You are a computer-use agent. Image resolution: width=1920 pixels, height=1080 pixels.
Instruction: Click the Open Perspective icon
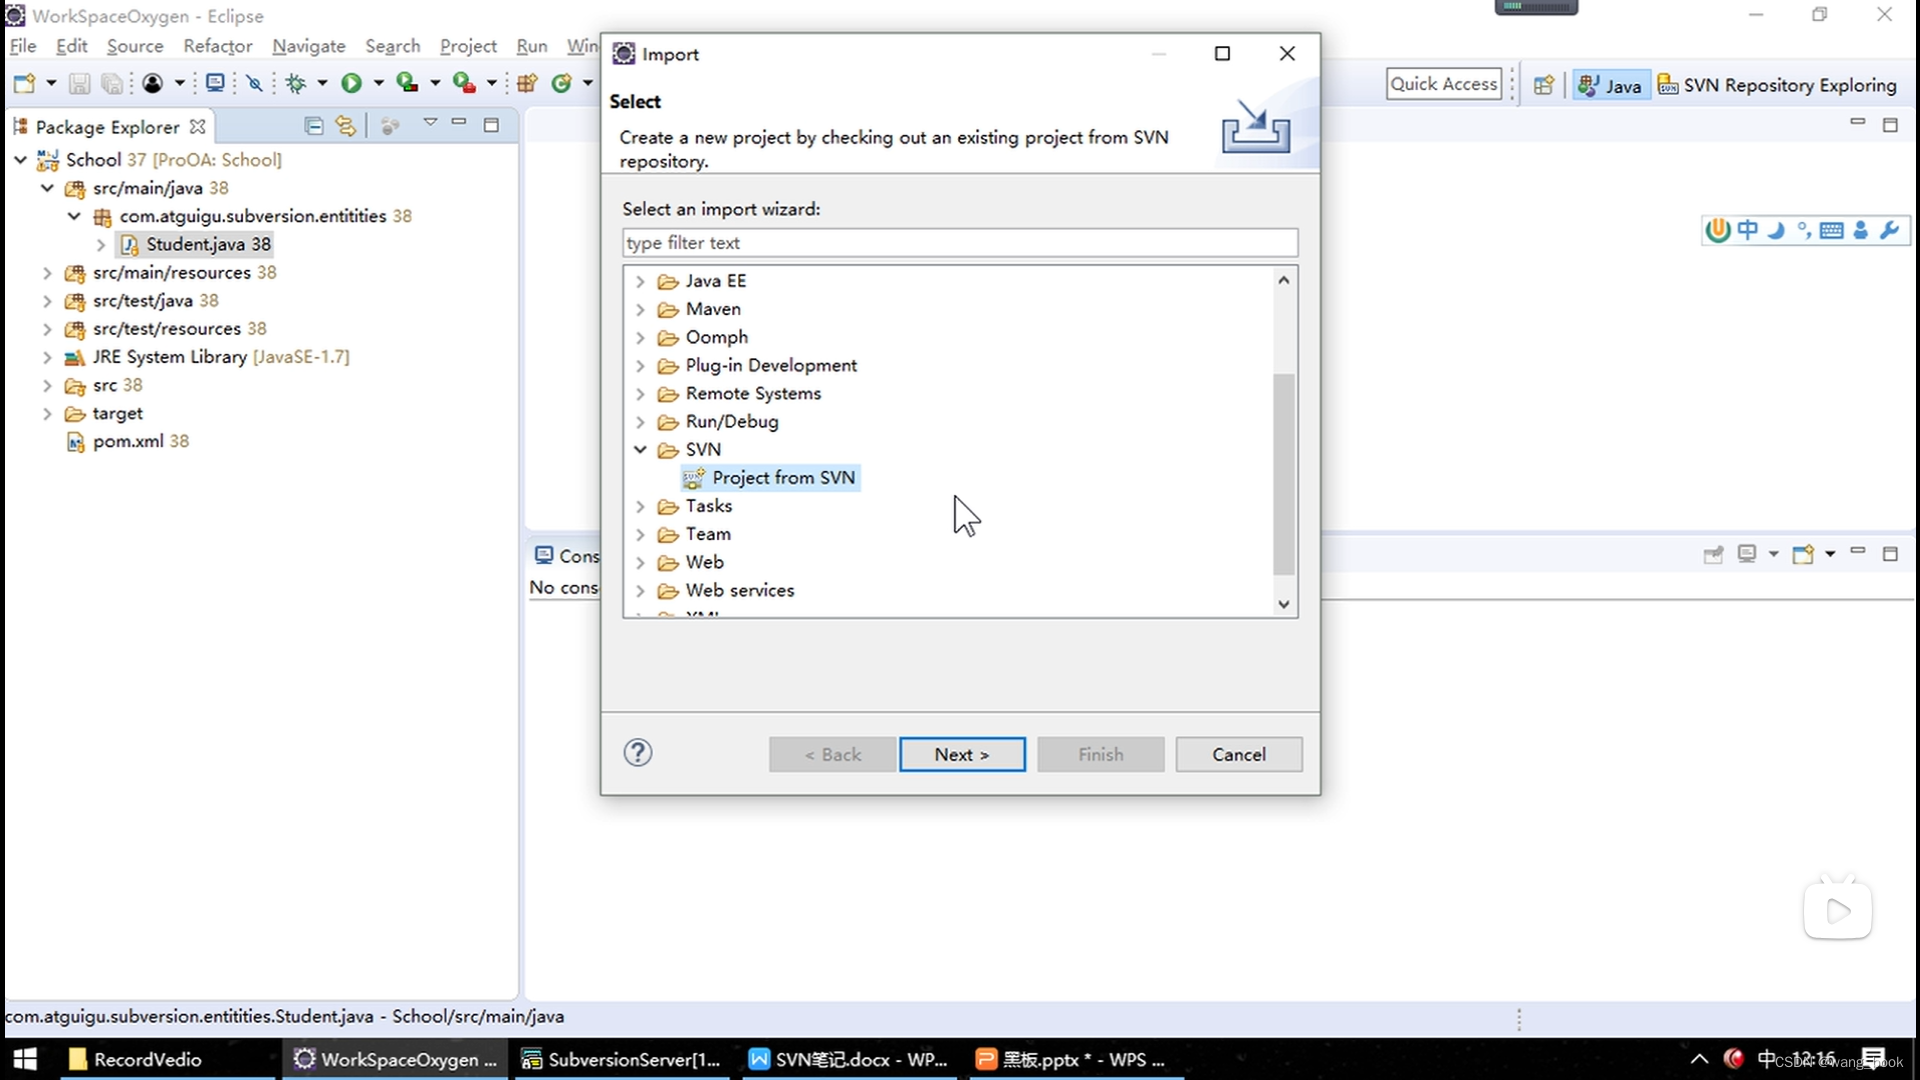[x=1544, y=85]
